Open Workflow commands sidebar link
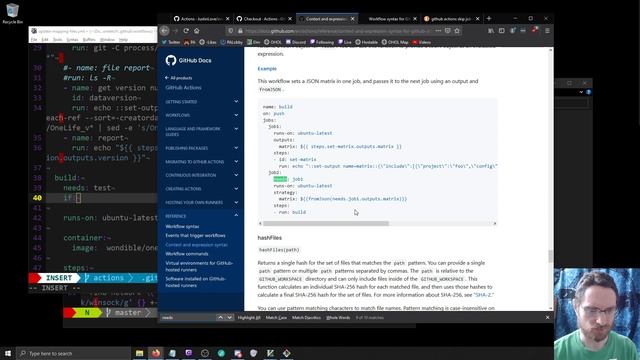640x360 pixels. pyautogui.click(x=187, y=254)
